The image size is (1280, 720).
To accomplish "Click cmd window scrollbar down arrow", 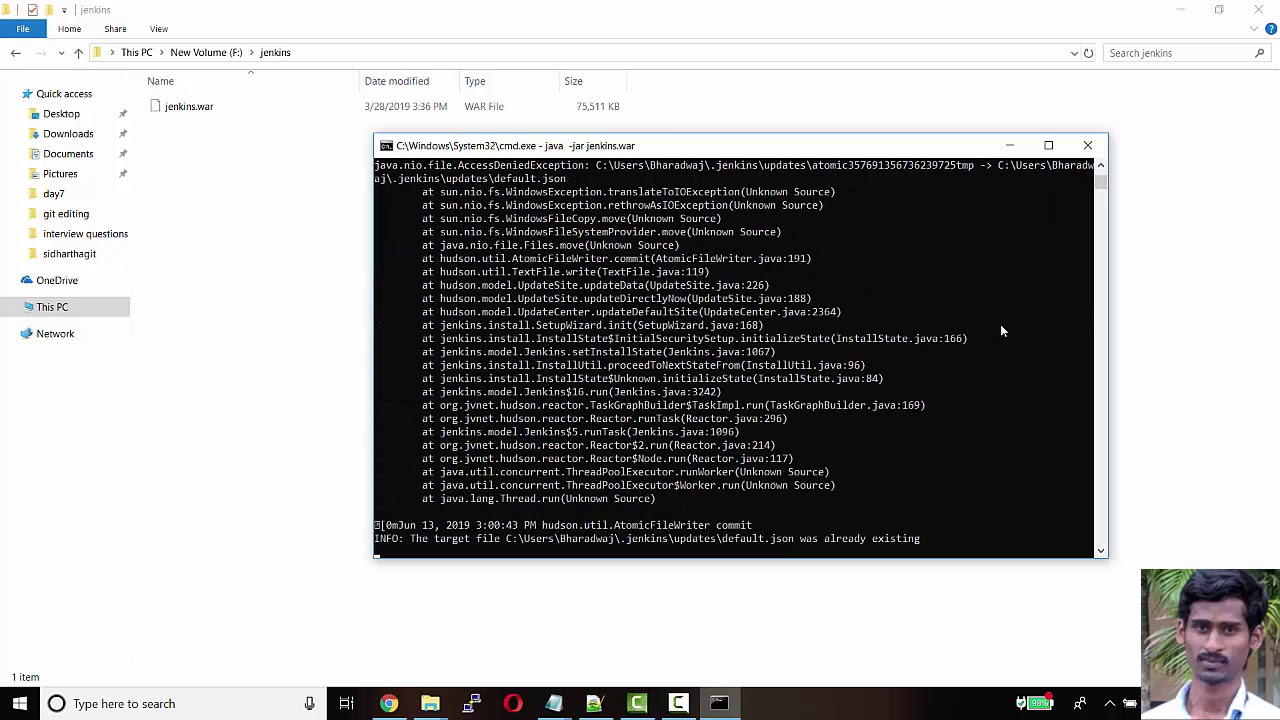I will tap(1101, 550).
